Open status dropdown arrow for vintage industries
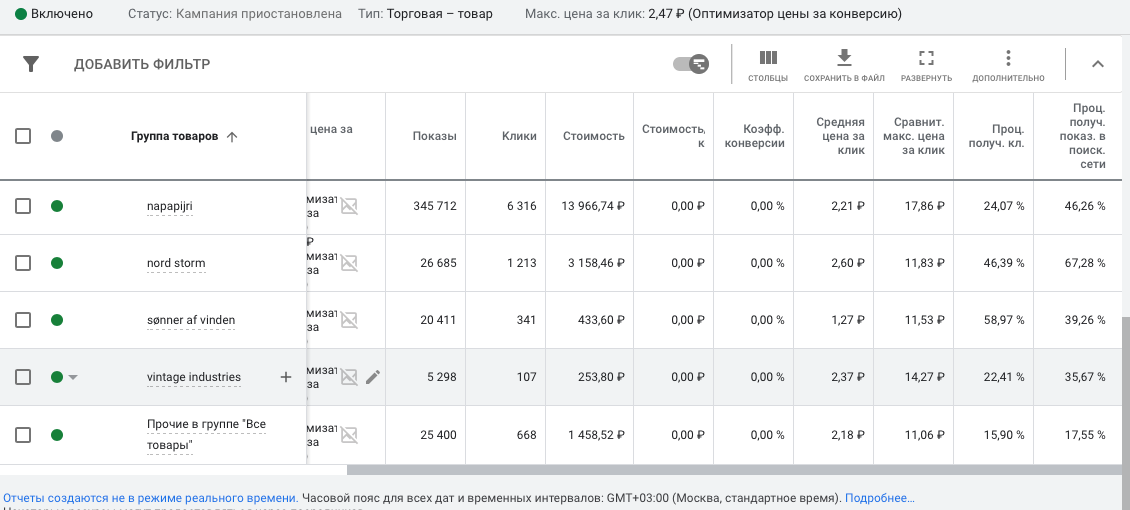 [x=73, y=377]
